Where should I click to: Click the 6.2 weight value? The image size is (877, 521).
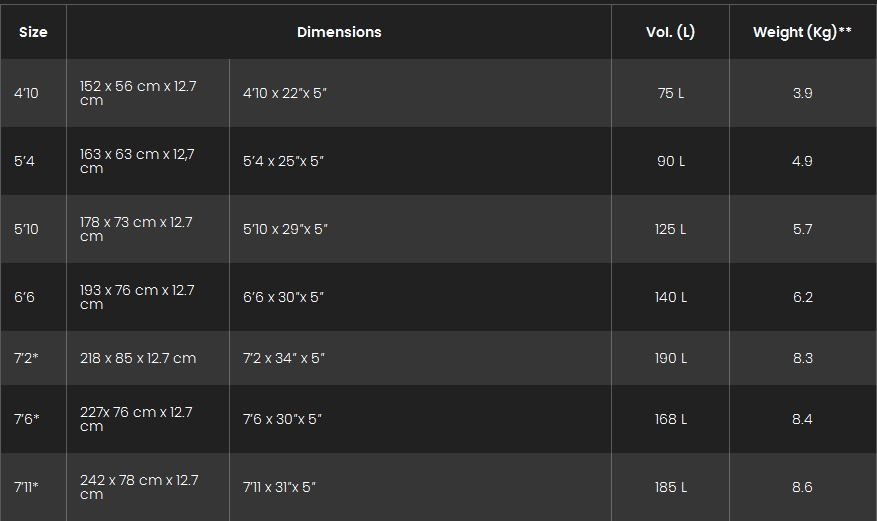click(803, 297)
